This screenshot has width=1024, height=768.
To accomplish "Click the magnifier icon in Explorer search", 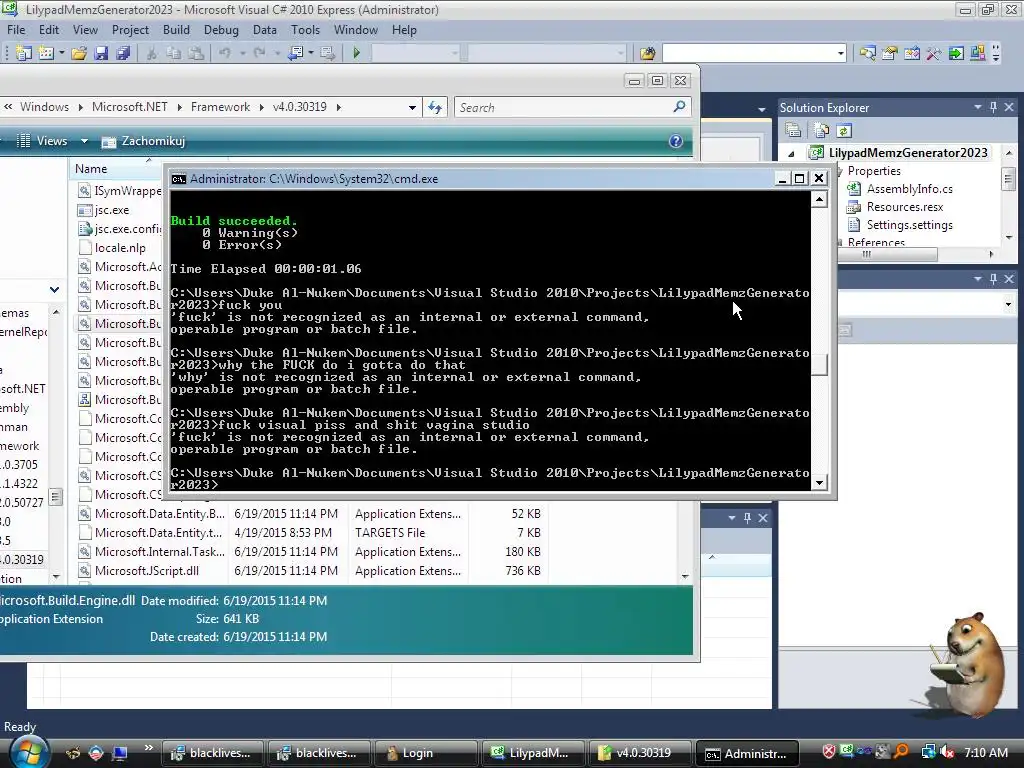I will 679,106.
